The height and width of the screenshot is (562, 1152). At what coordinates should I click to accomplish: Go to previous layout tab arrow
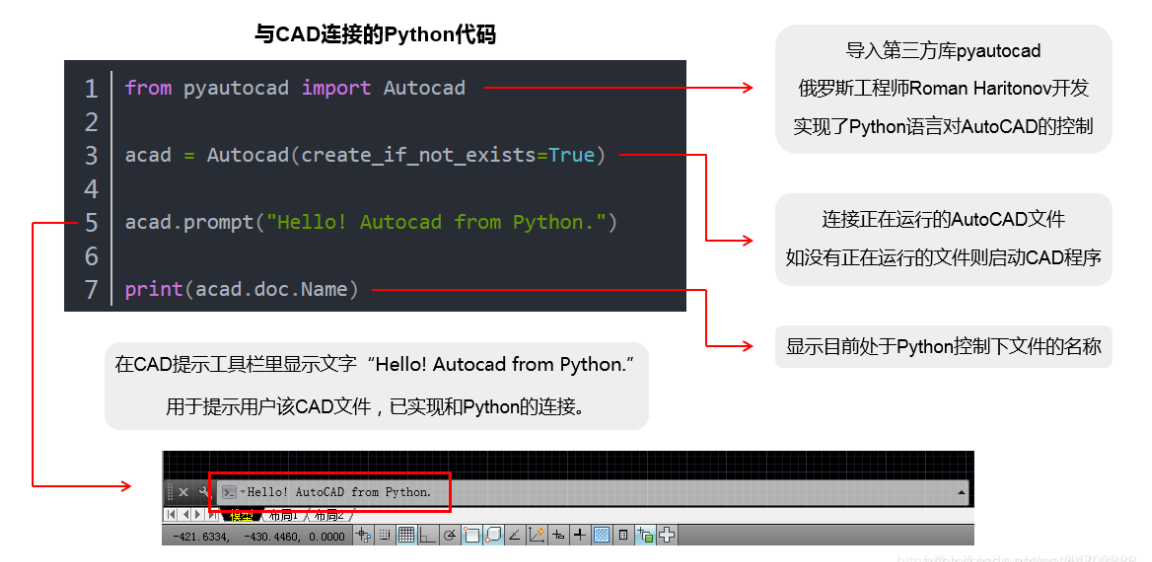pyautogui.click(x=185, y=515)
